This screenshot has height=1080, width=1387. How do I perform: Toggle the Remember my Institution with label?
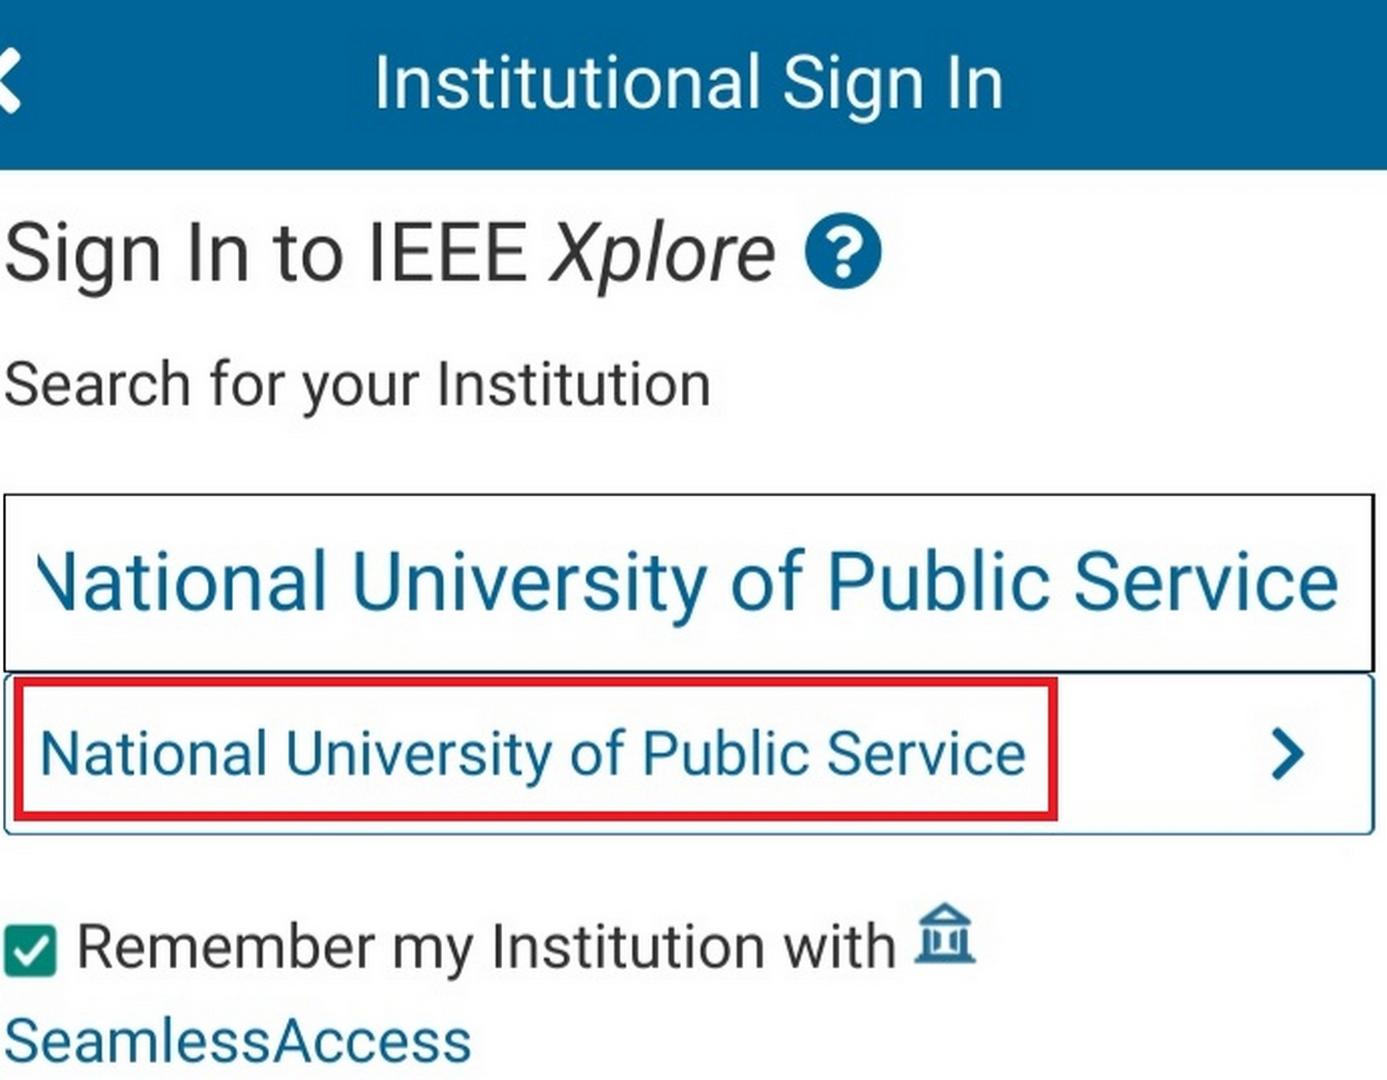coord(486,946)
